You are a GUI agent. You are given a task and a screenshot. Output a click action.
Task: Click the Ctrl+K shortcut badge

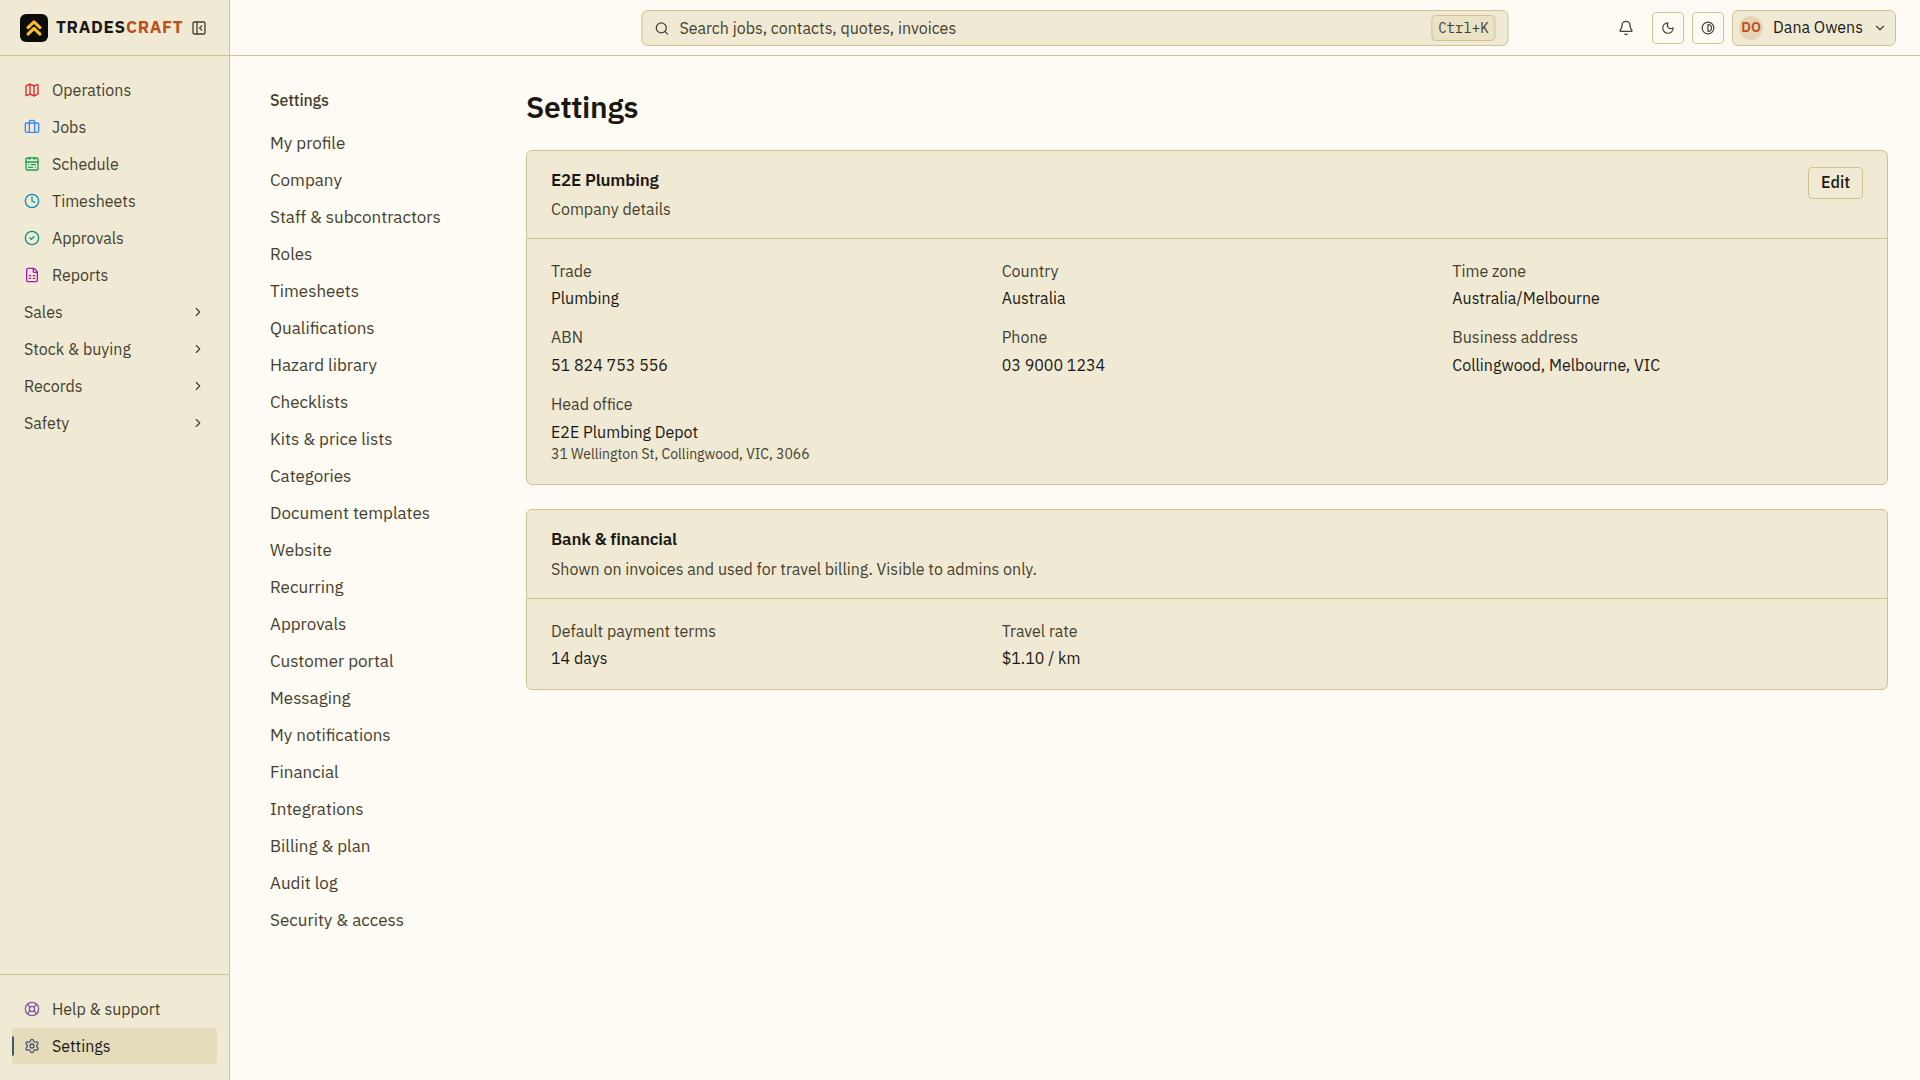tap(1463, 28)
